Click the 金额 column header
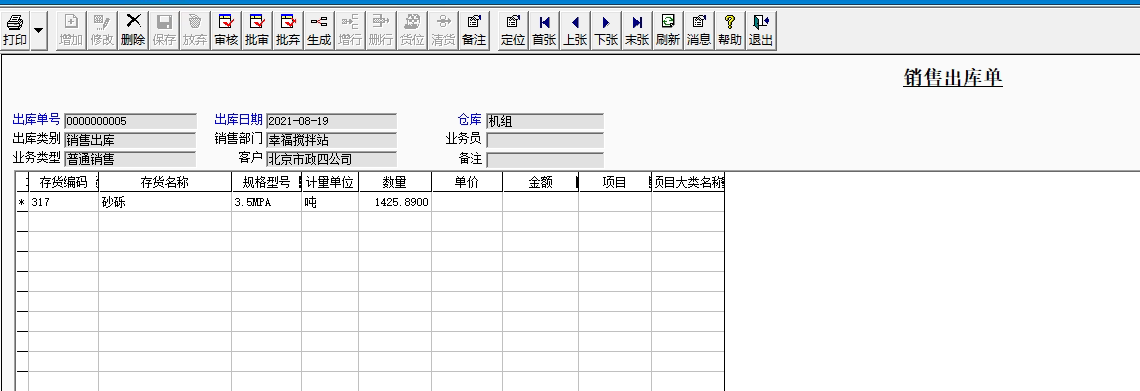This screenshot has height=391, width=1140. (540, 182)
